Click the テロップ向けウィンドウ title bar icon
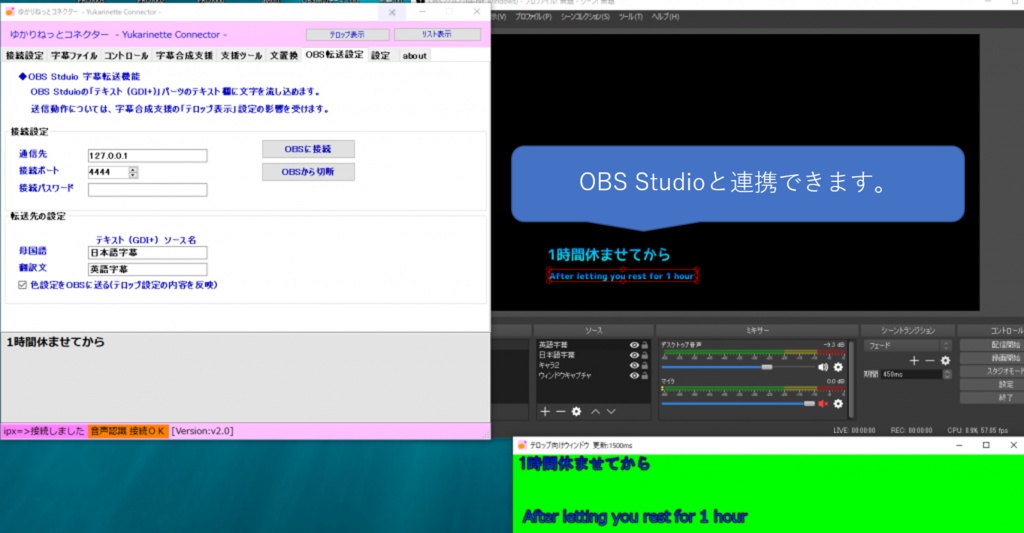 pyautogui.click(x=522, y=445)
